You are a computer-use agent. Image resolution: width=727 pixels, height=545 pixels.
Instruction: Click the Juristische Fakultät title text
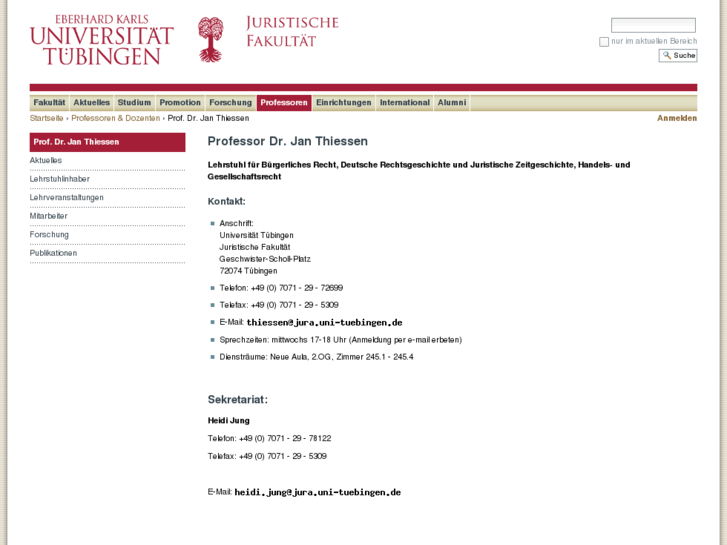(x=292, y=32)
